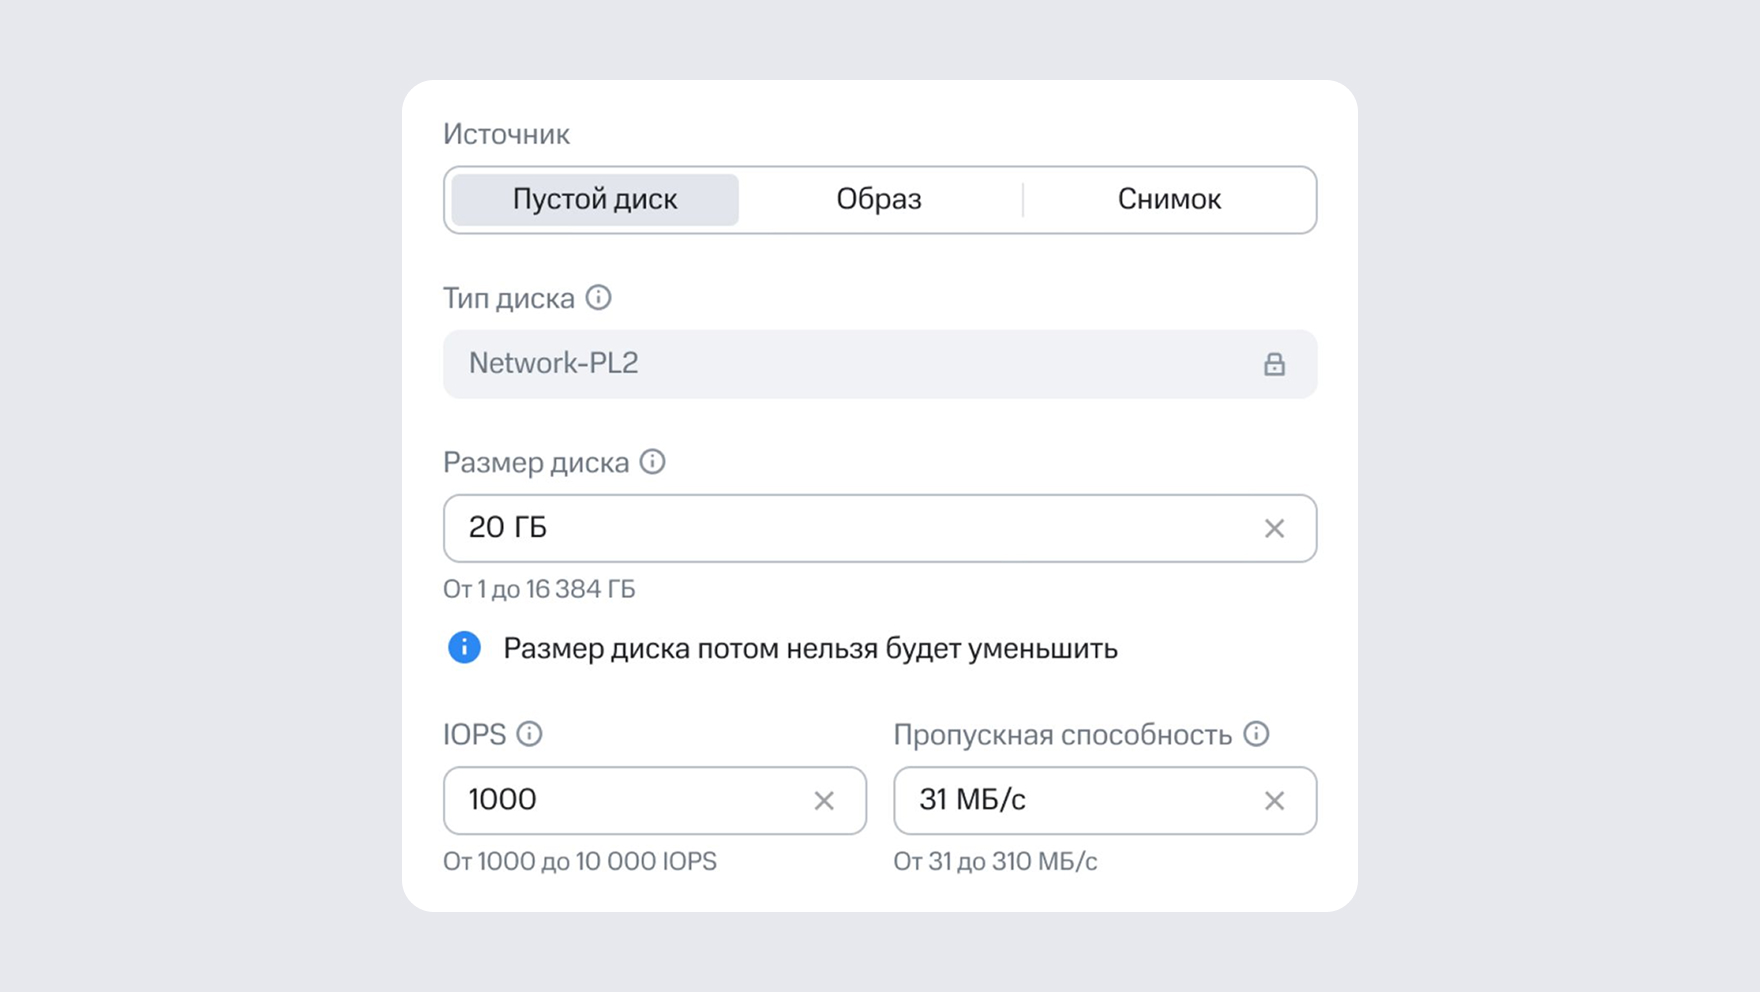Click the info icon next to "Тип диска"
Screen dimensions: 1760x992
[598, 298]
